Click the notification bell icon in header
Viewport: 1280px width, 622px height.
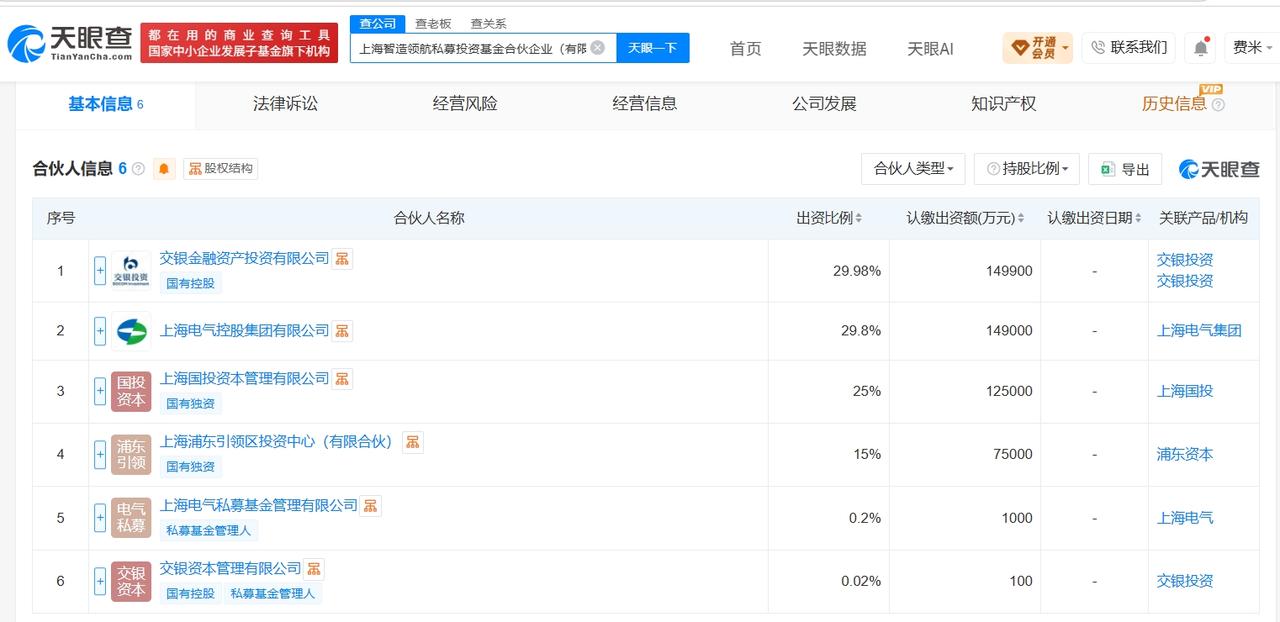tap(1199, 47)
